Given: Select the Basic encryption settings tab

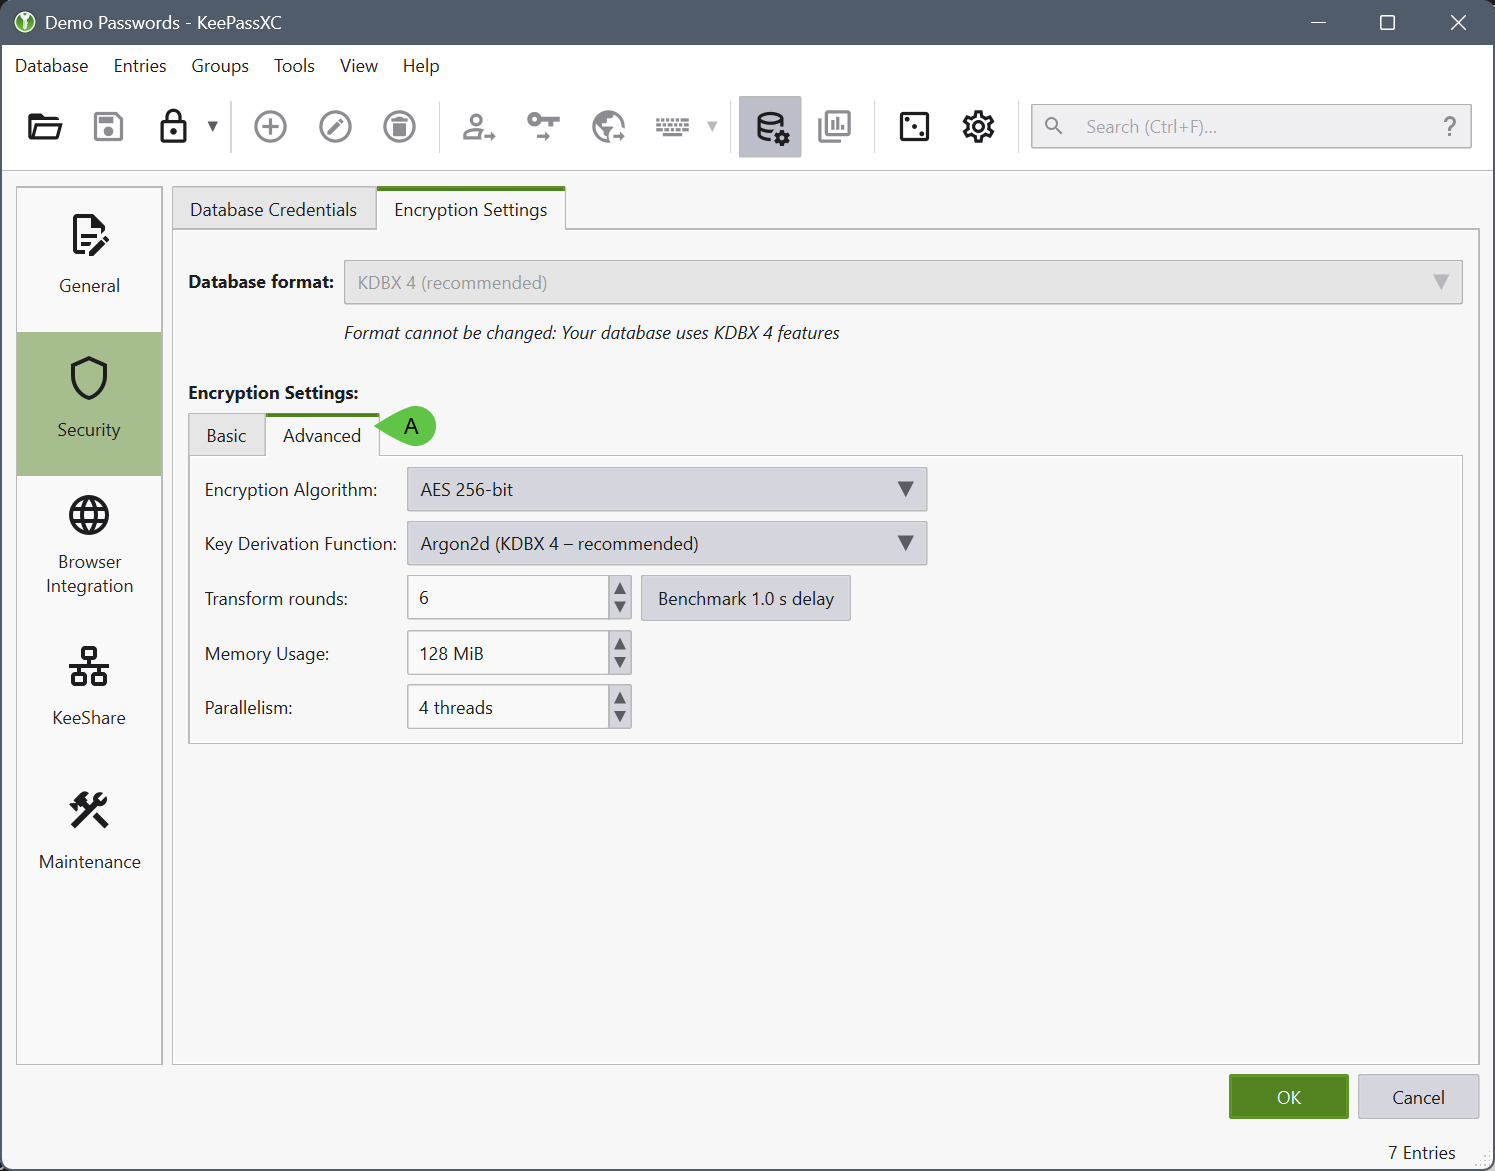Looking at the screenshot, I should 226,436.
